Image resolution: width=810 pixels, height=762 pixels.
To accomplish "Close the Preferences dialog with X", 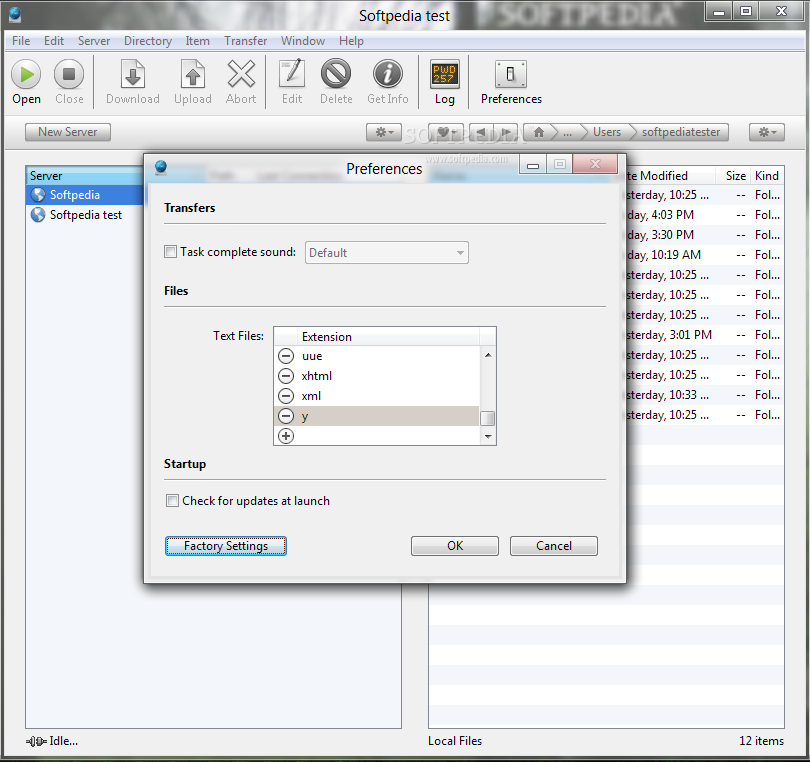I will tap(595, 164).
